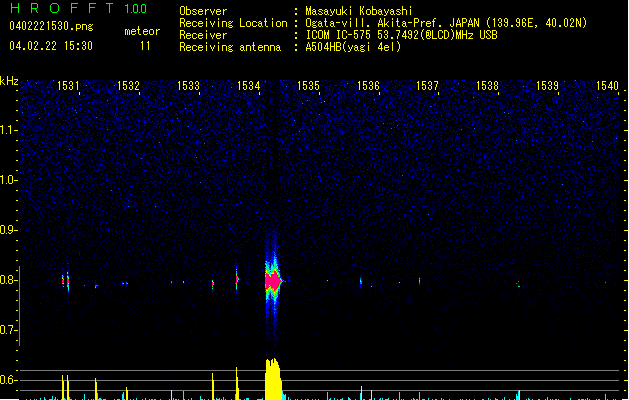Screen dimensions: 629x400
Task: Click the A504HB(yagi 4el) antenna text
Action: pos(353,47)
